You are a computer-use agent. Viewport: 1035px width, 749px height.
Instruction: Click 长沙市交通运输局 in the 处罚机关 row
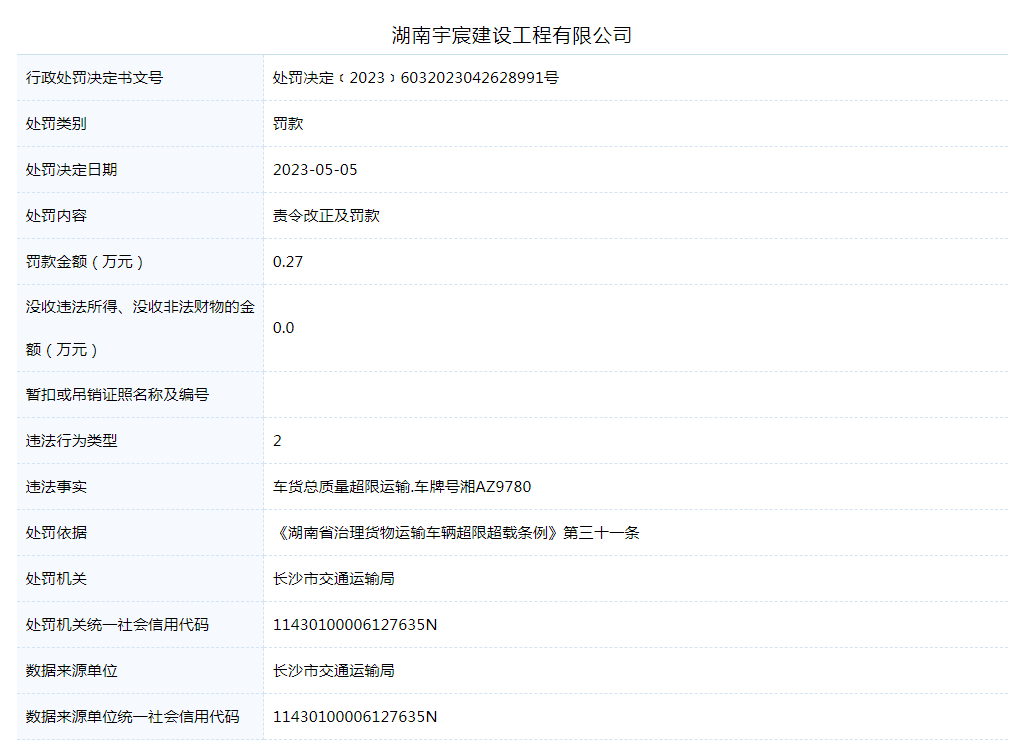pos(333,579)
